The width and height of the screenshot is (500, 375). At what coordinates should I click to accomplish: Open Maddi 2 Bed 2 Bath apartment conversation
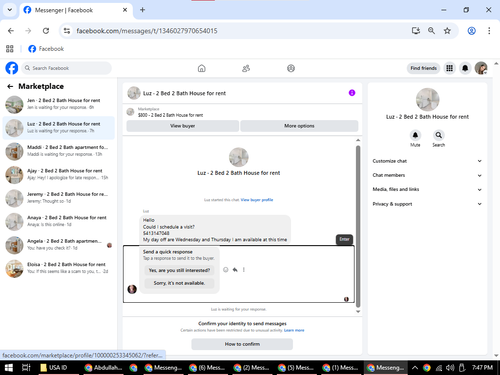click(x=59, y=151)
